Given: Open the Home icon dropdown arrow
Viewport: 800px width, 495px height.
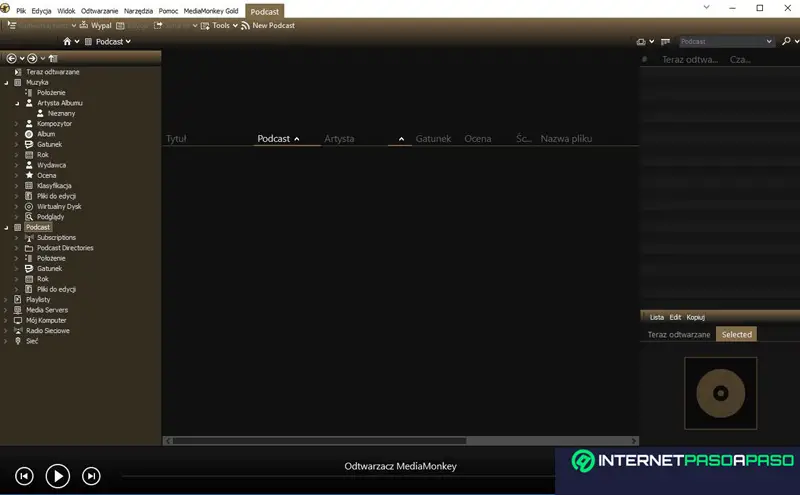Looking at the screenshot, I should [x=77, y=41].
